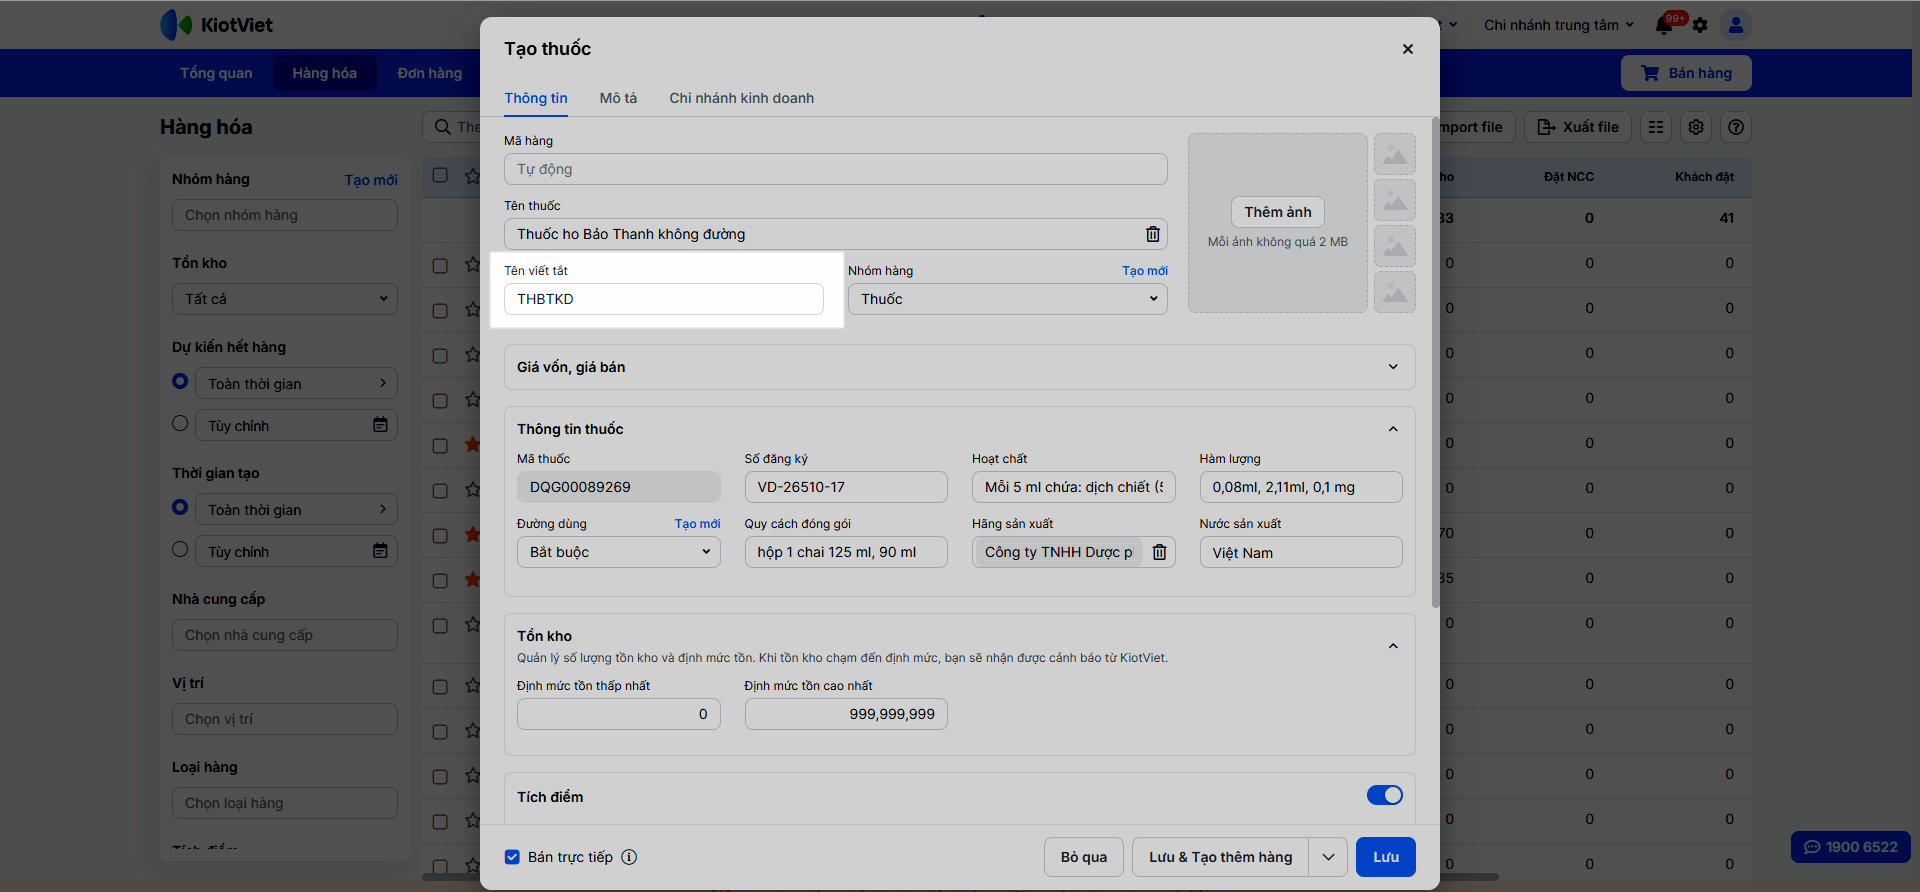Screen dimensions: 1920x892
Task: Switch to Mô tả tab
Action: [618, 98]
